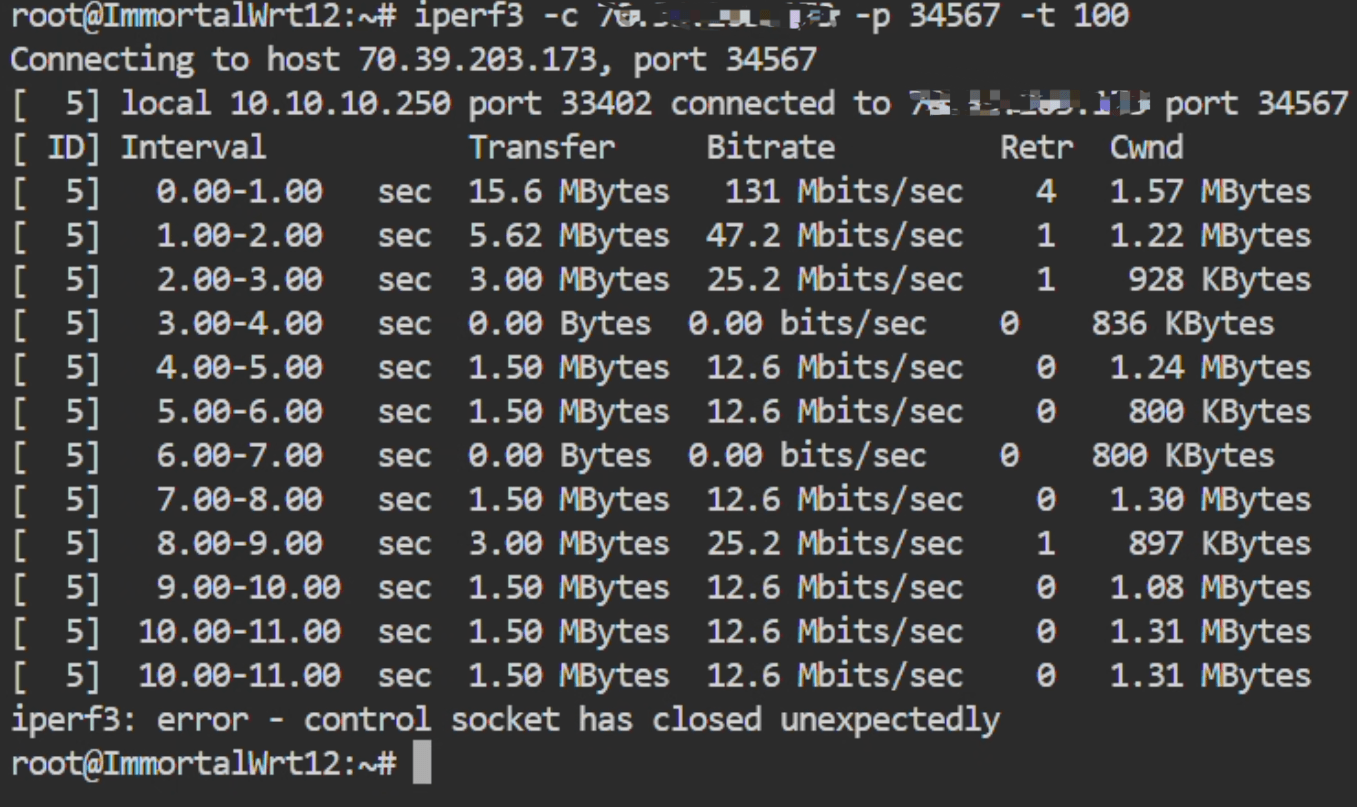Click the terminal cursor block at the prompt
The height and width of the screenshot is (807, 1357).
(421, 764)
